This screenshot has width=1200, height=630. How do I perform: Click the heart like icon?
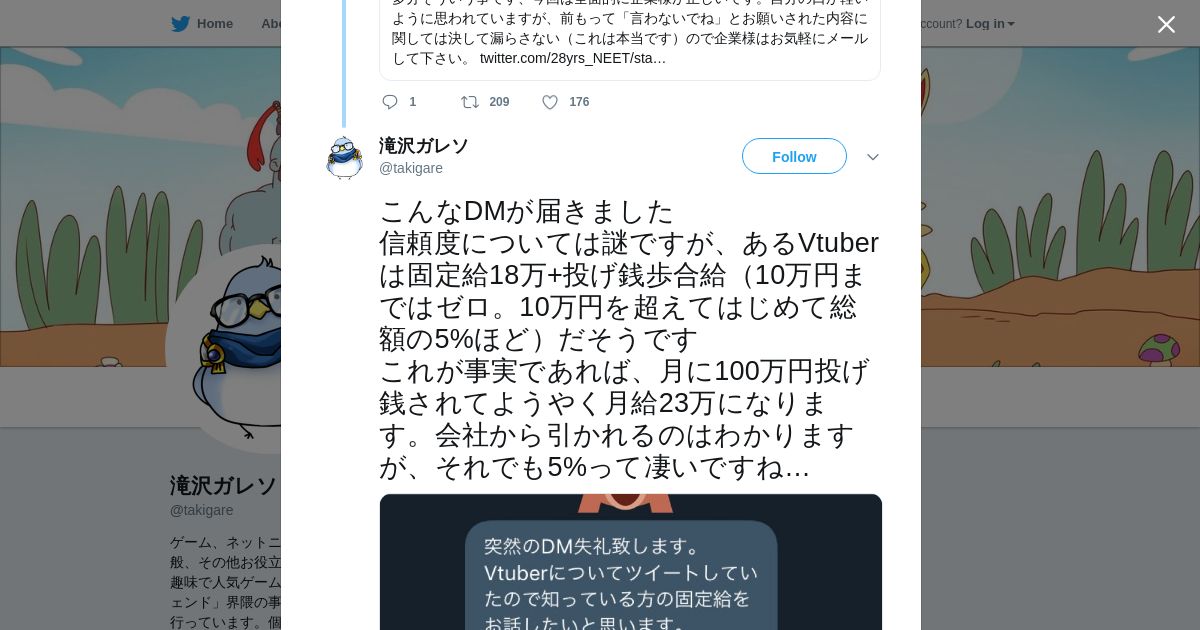click(550, 102)
